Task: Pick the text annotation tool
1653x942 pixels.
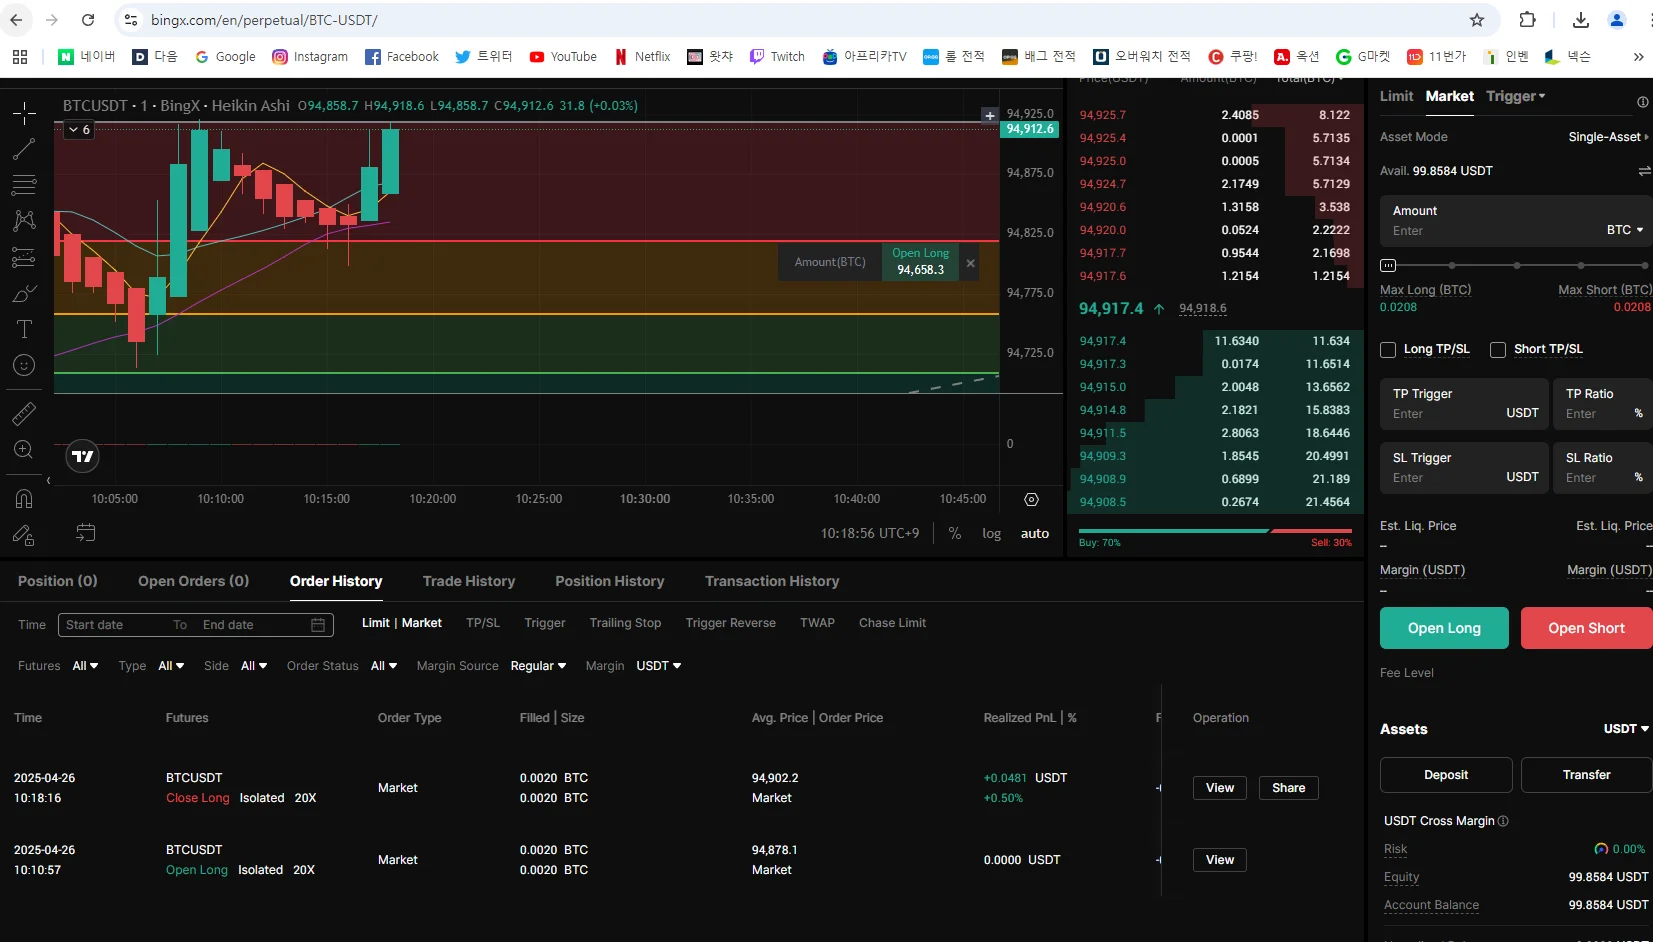Action: click(24, 329)
